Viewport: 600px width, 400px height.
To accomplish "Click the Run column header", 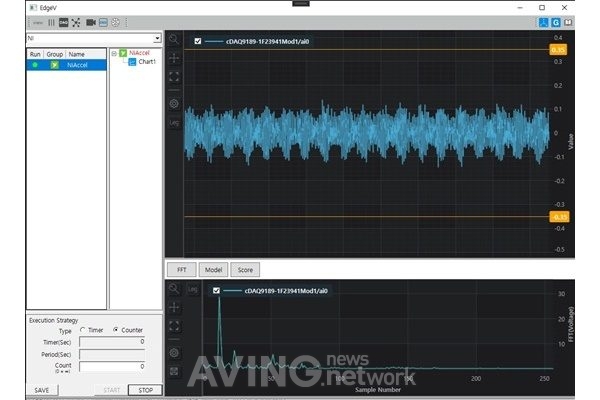I will point(35,54).
